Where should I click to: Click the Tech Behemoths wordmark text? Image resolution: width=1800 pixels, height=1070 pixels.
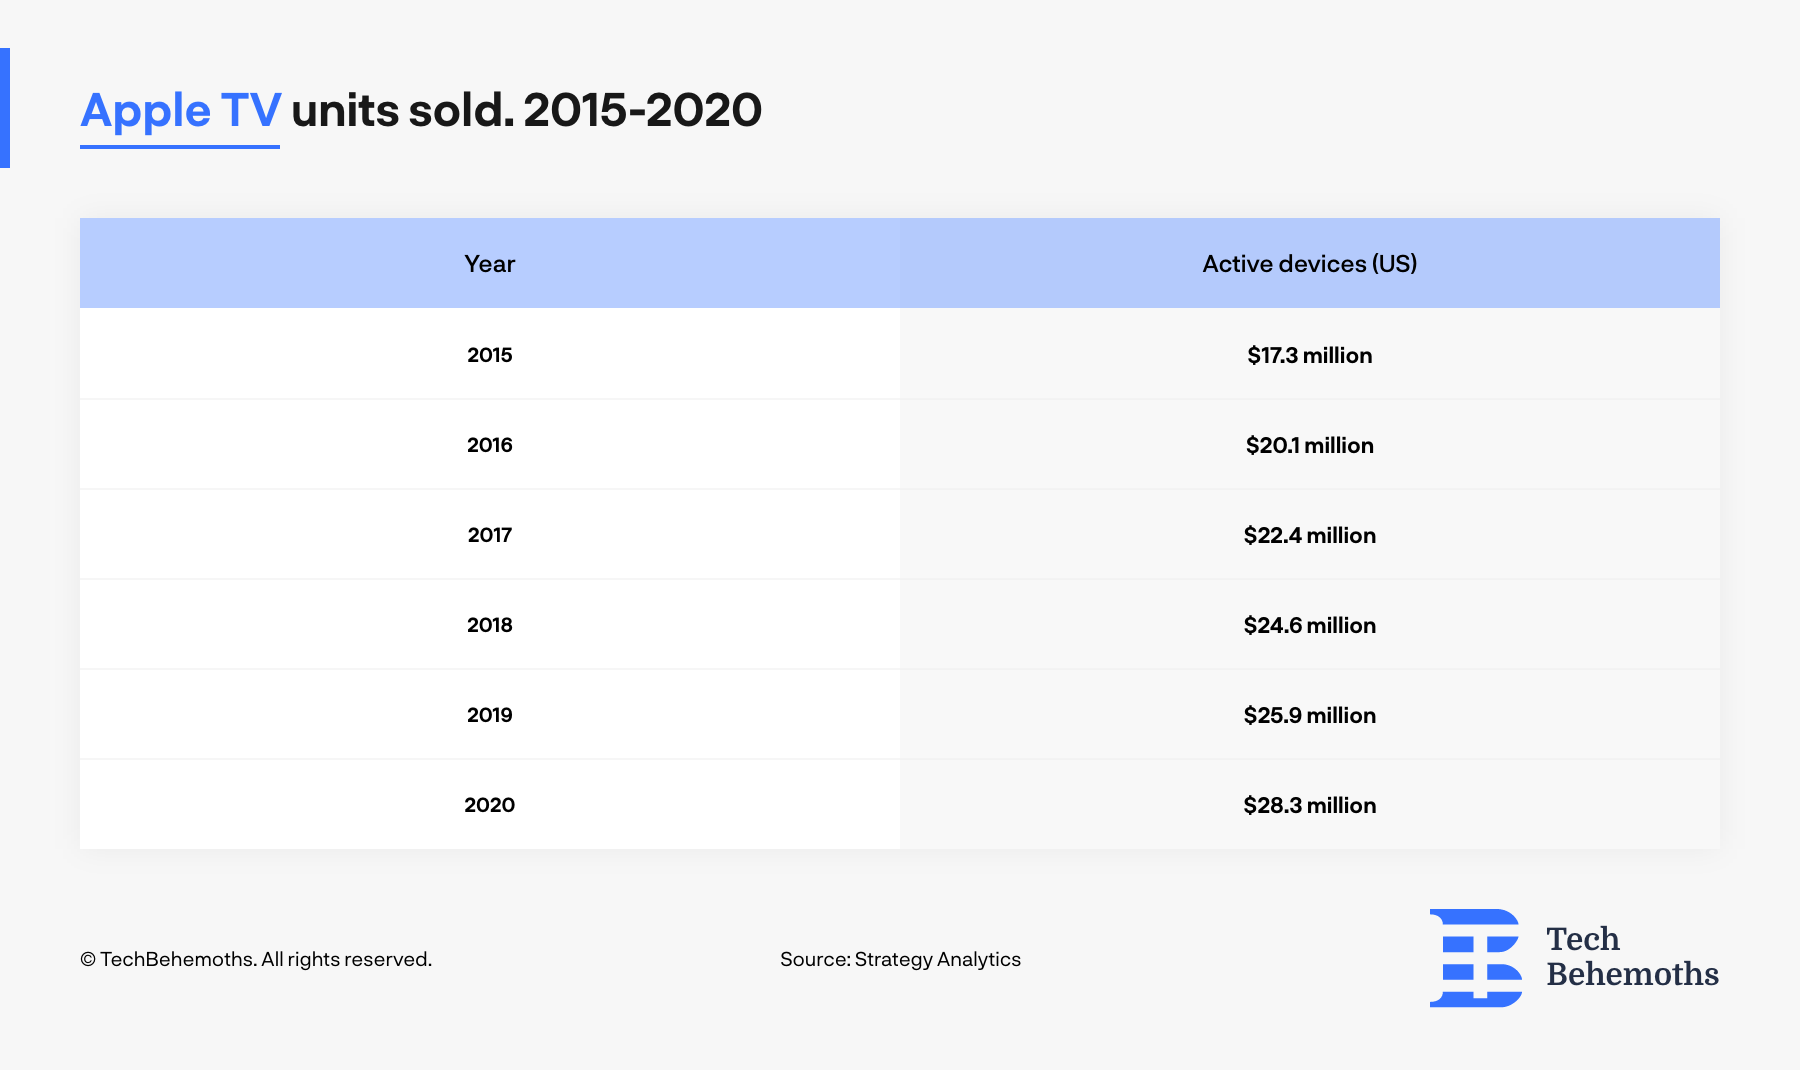(1632, 956)
